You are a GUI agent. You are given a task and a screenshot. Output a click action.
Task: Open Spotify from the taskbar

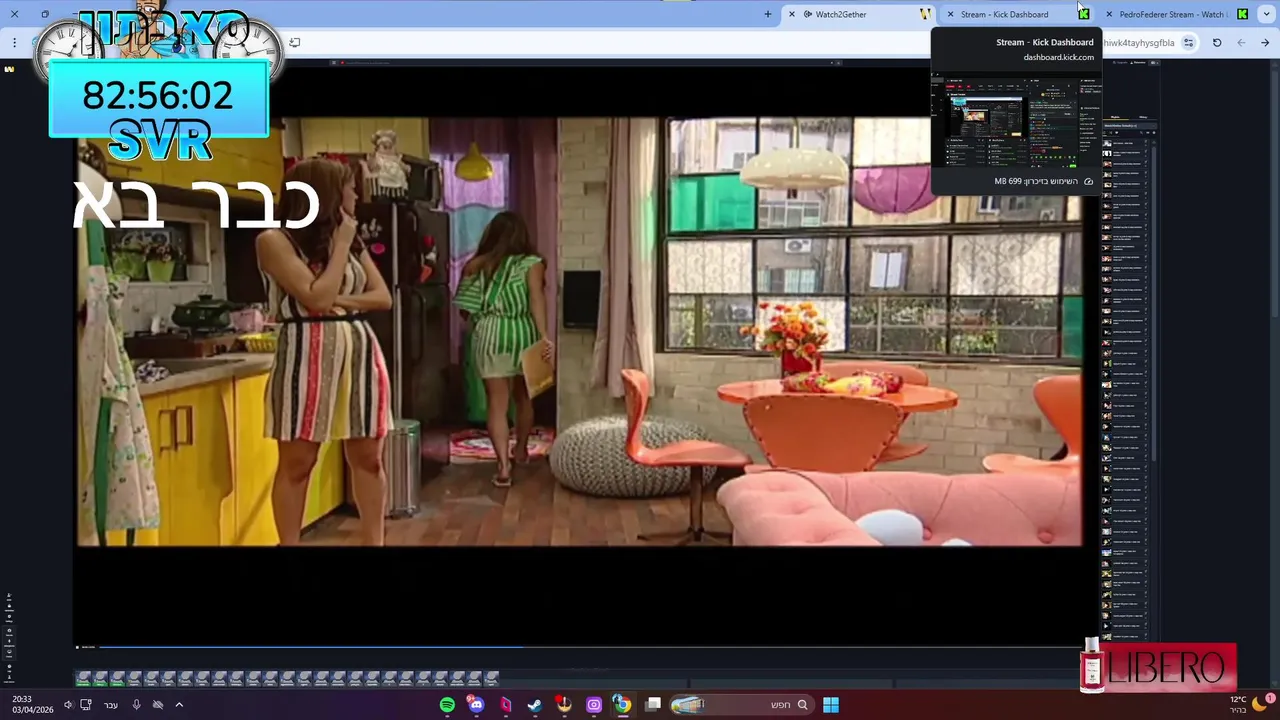coord(447,705)
